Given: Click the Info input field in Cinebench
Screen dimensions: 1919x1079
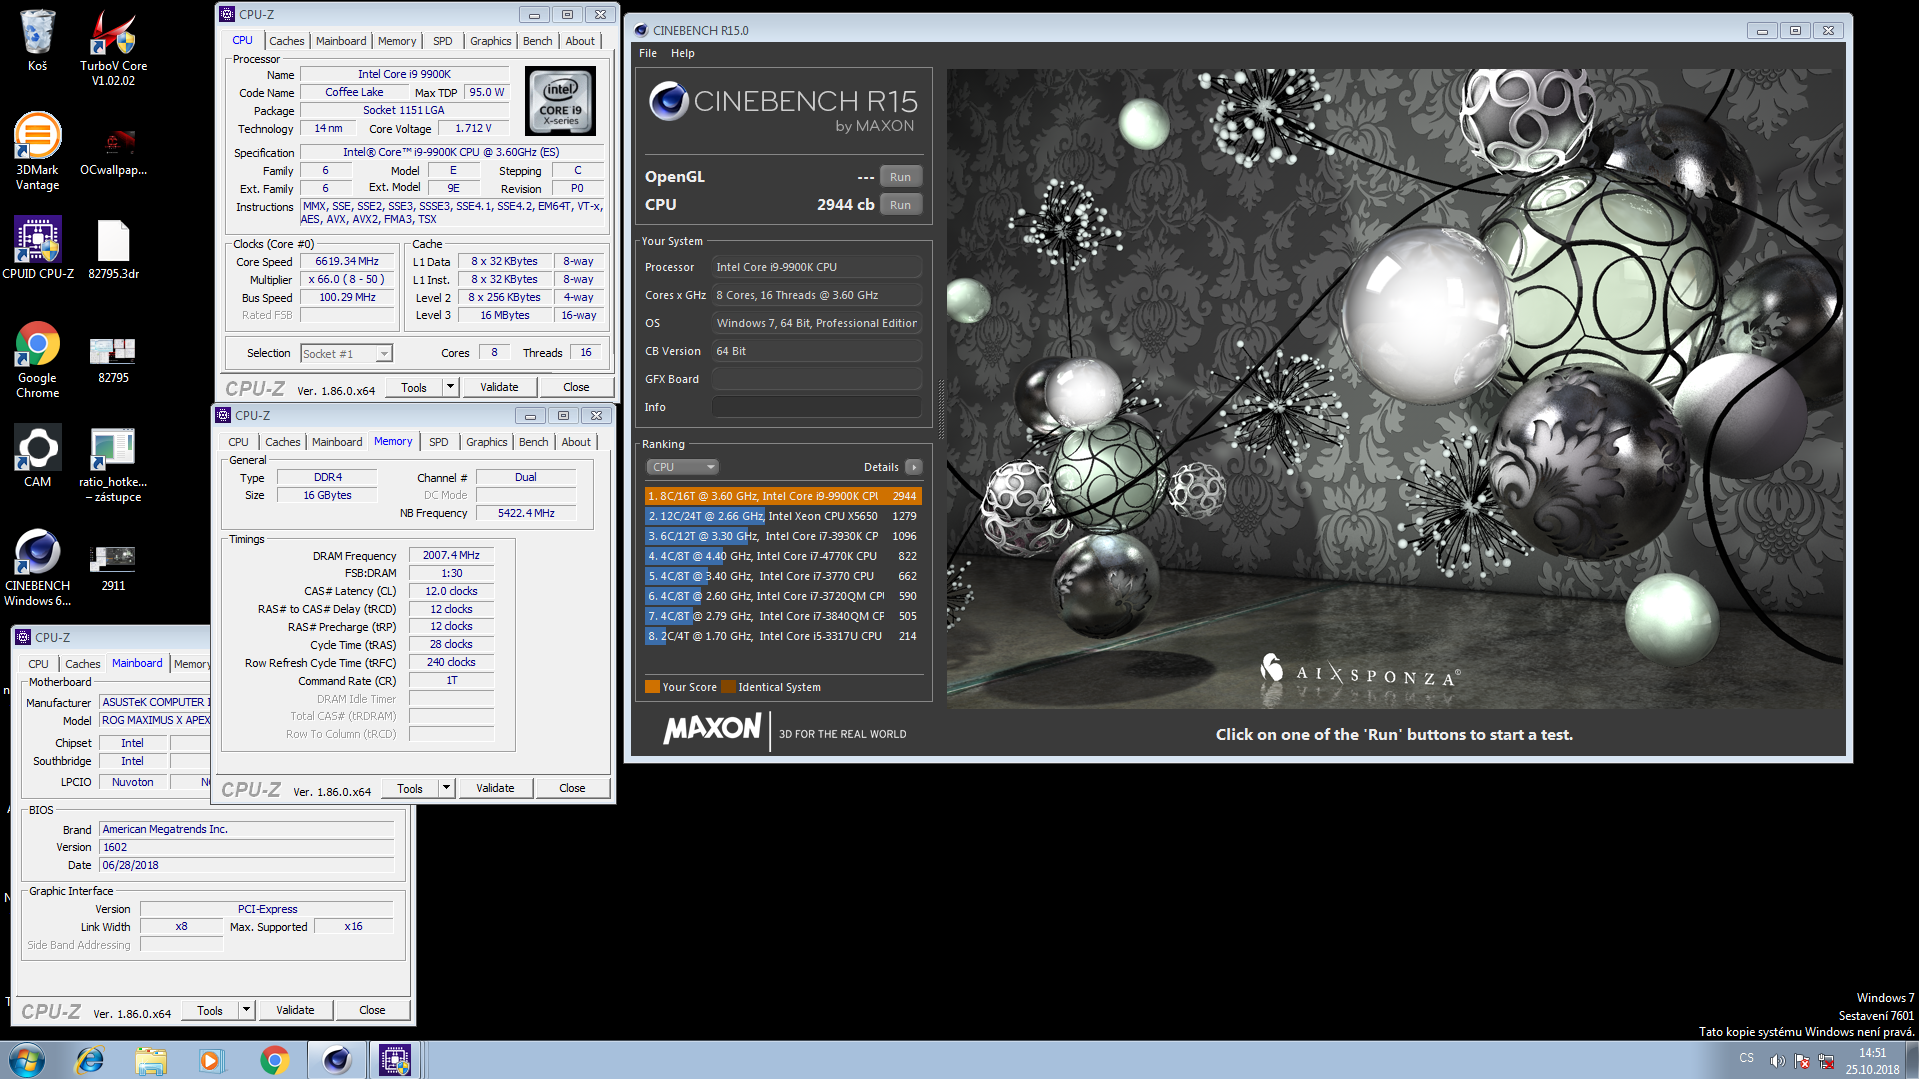Looking at the screenshot, I should pyautogui.click(x=817, y=407).
